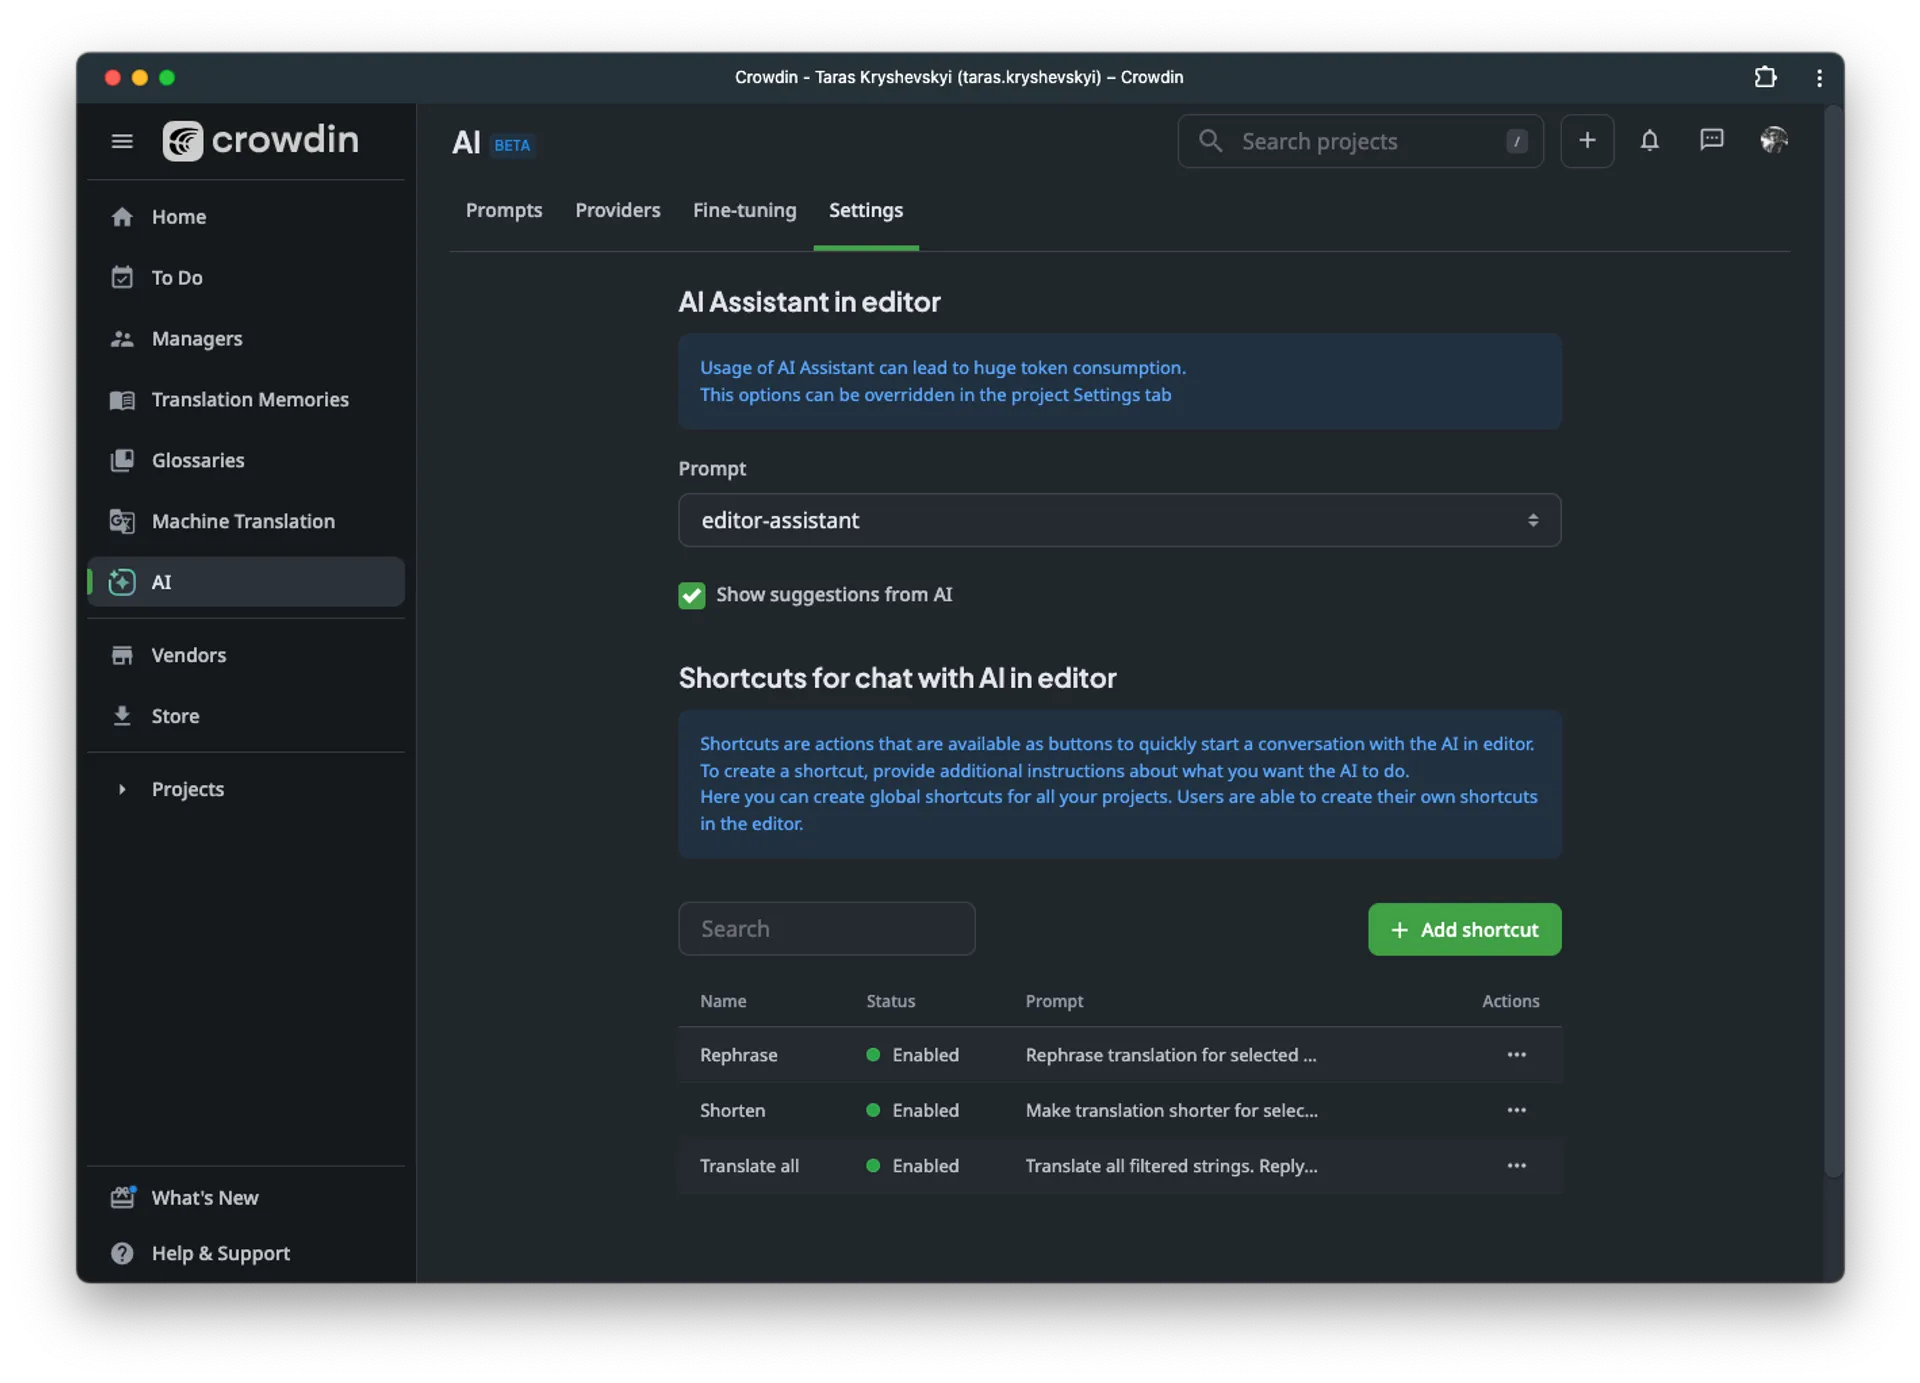
Task: Click the Translate all shortcut name
Action: coord(750,1166)
